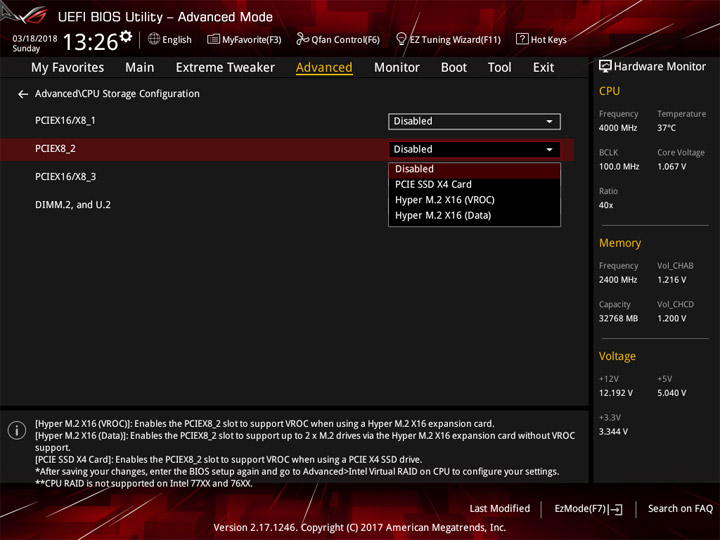The width and height of the screenshot is (720, 540).
Task: Open Qfan Control(F6) label
Action: pos(345,39)
